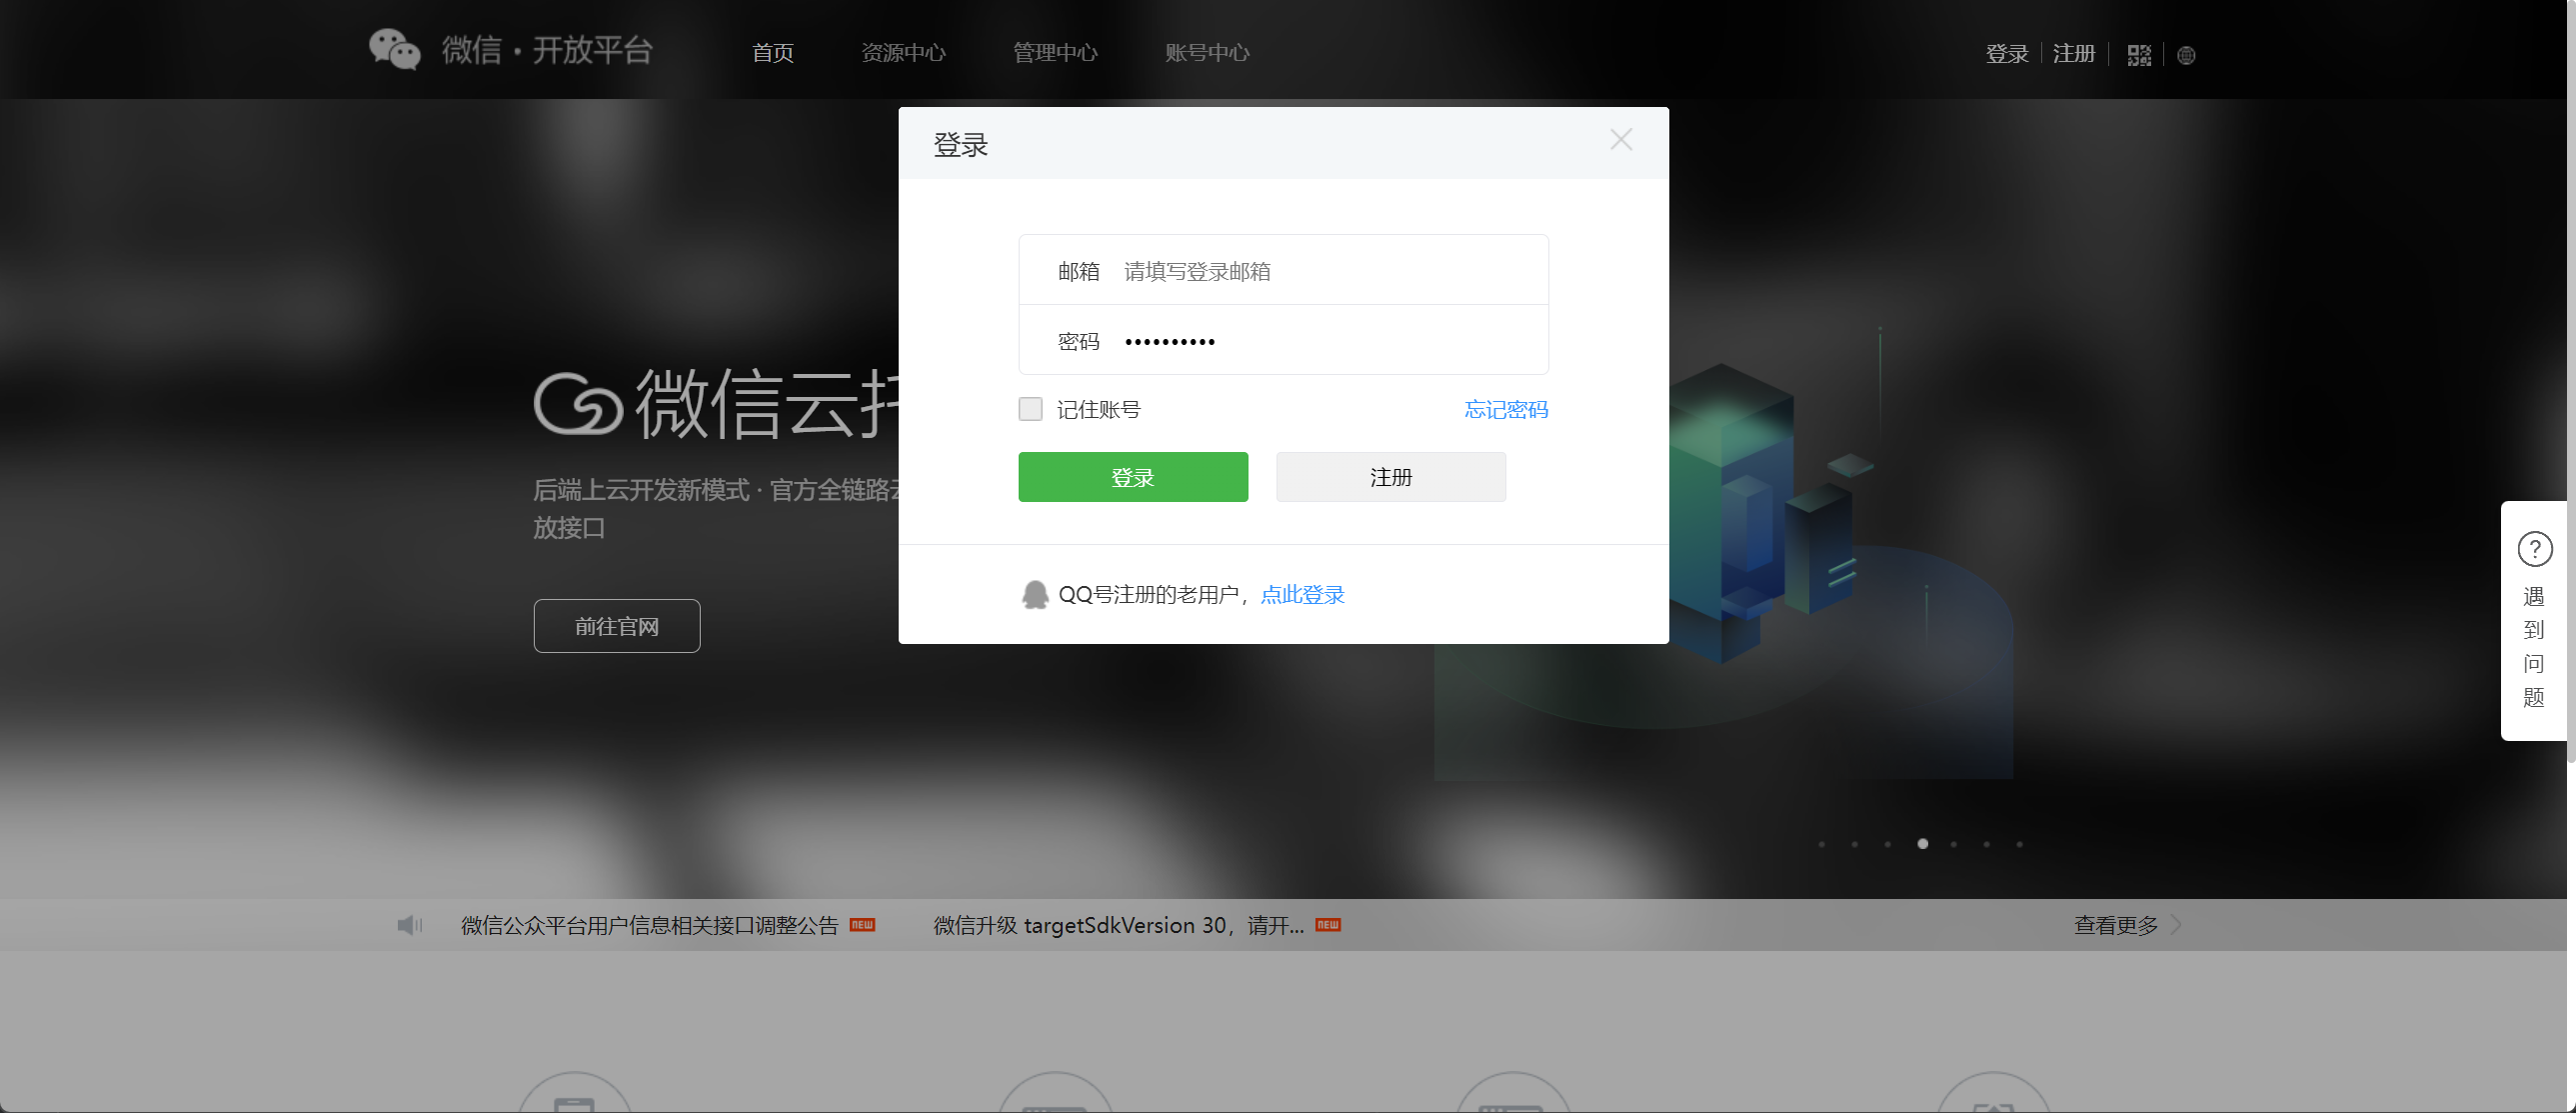Image resolution: width=2576 pixels, height=1113 pixels.
Task: Select the 首页 nav item
Action: (x=773, y=53)
